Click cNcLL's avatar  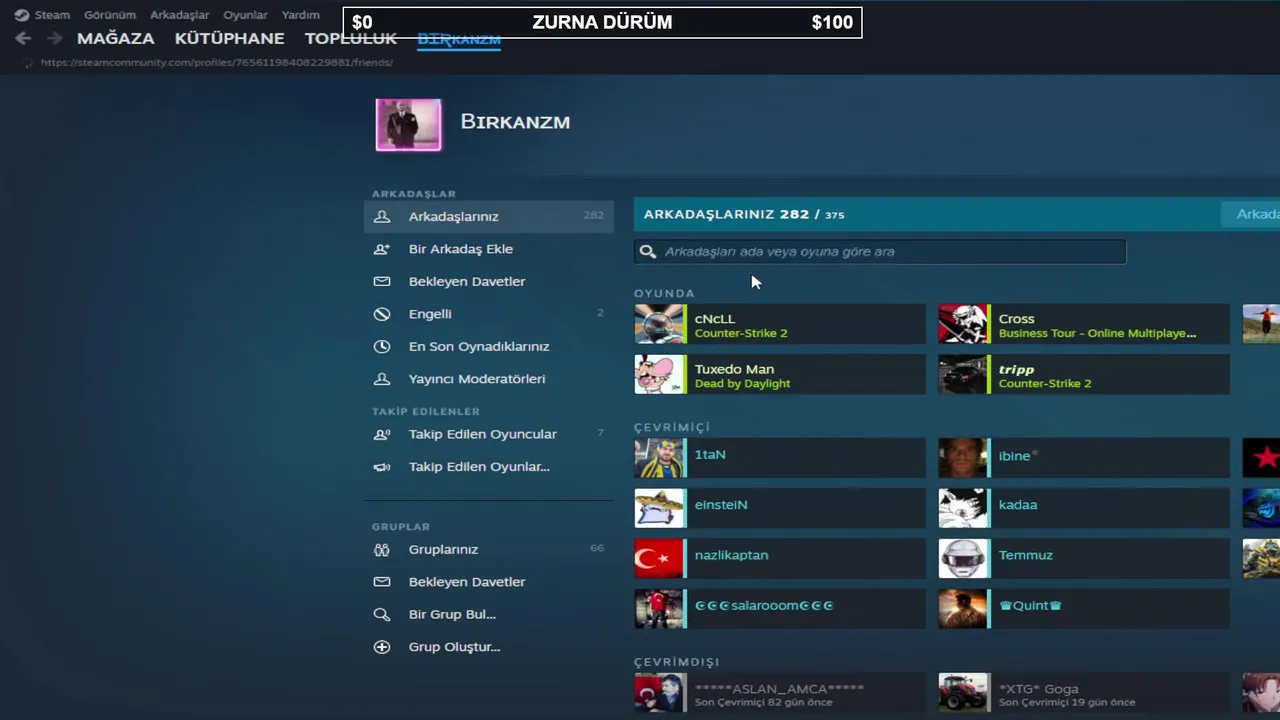(x=659, y=324)
